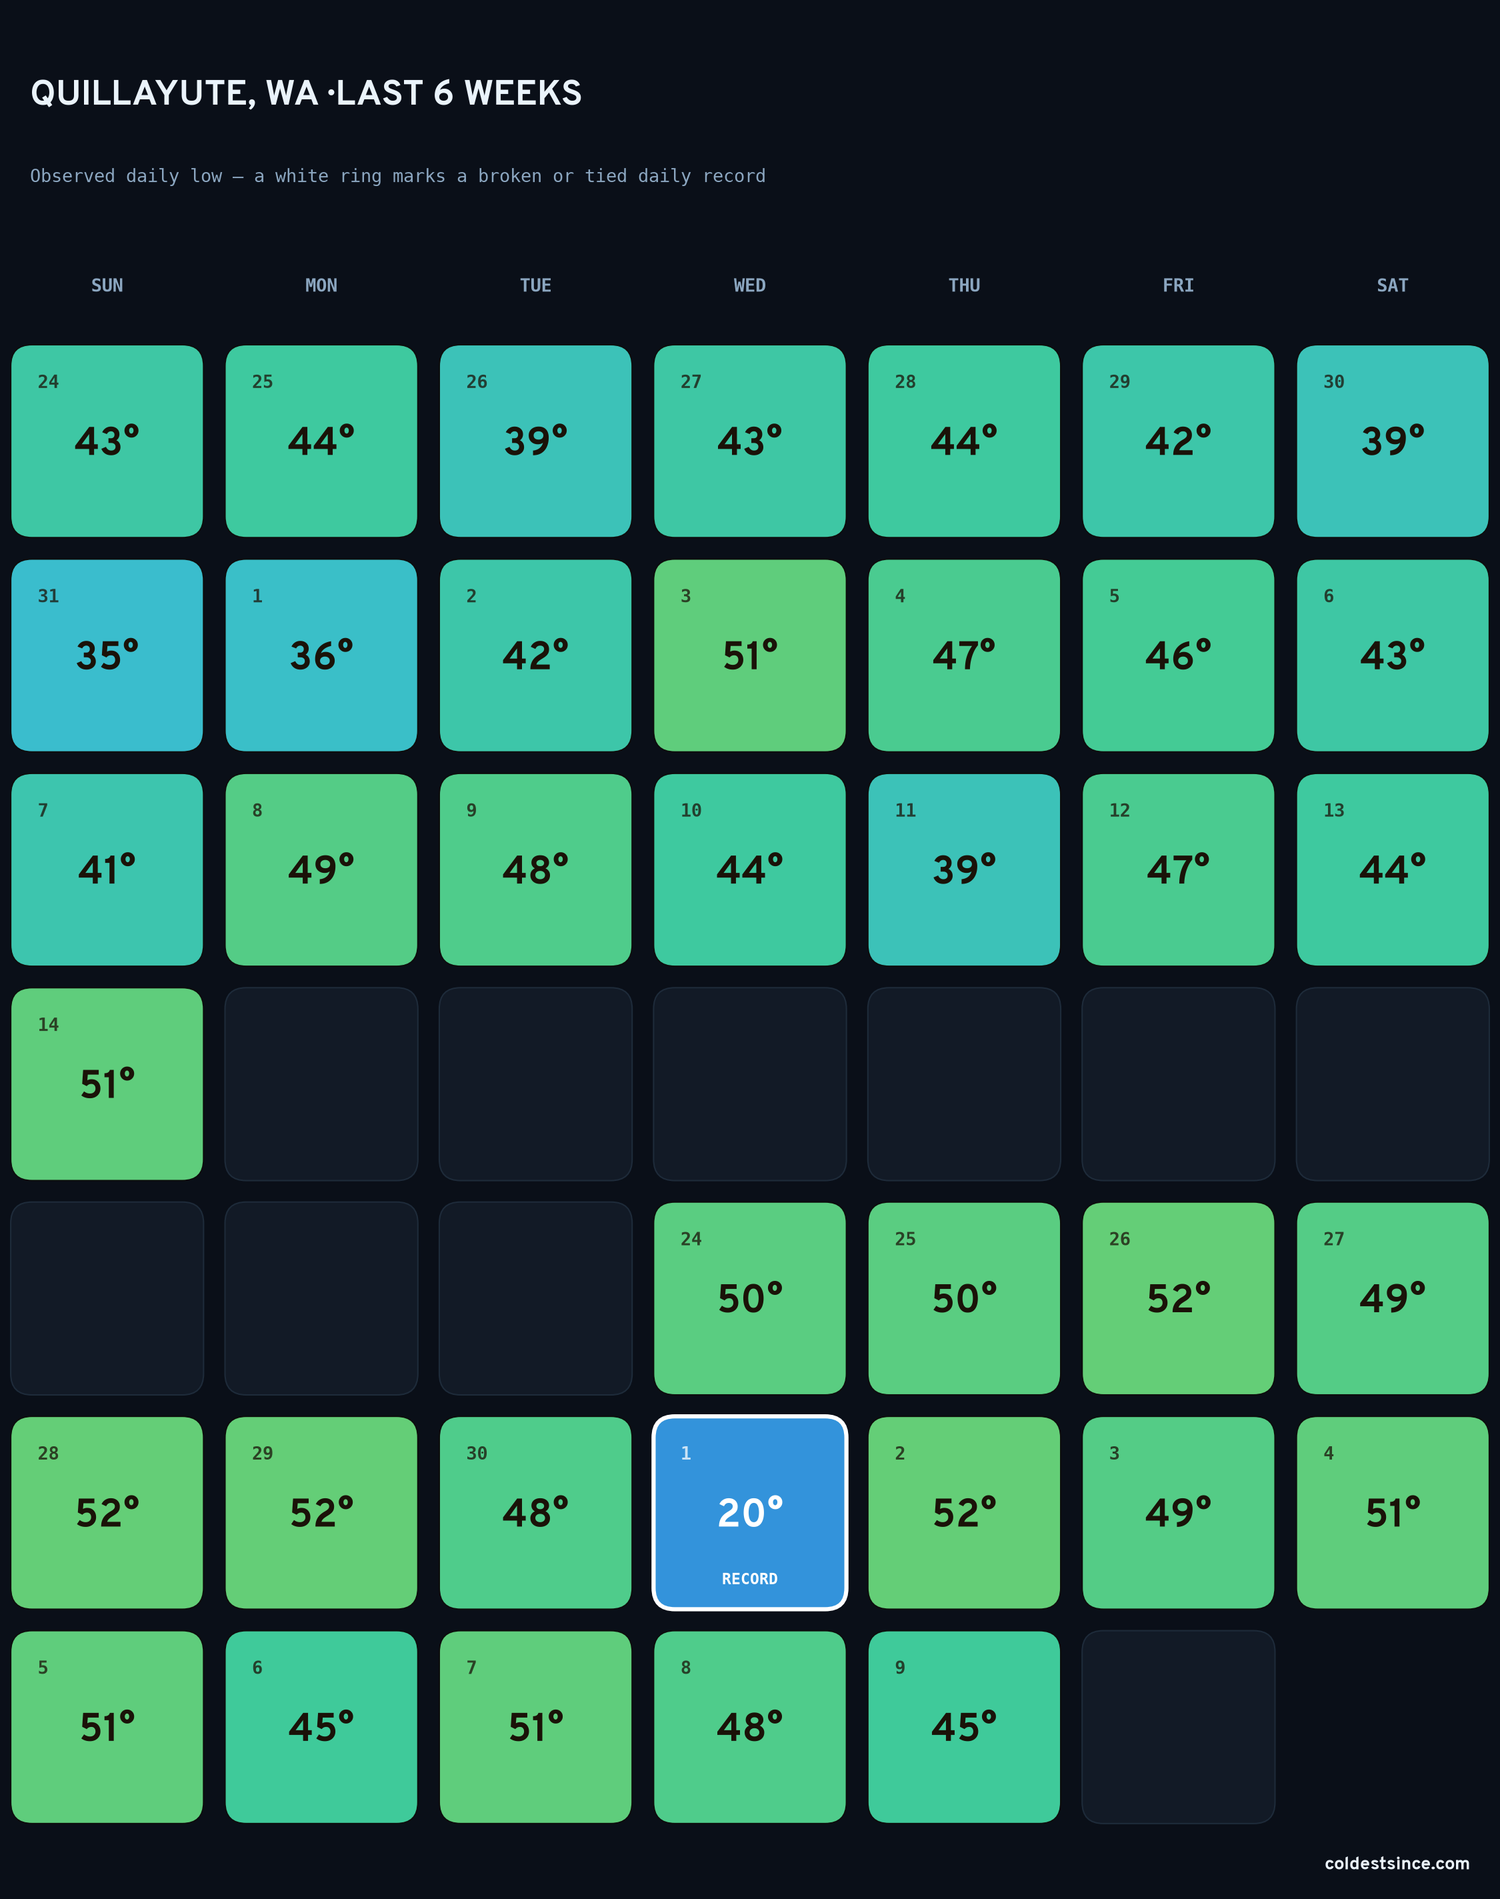1500x1899 pixels.
Task: Choose the Monday 1 tile showing 36°
Action: point(321,655)
